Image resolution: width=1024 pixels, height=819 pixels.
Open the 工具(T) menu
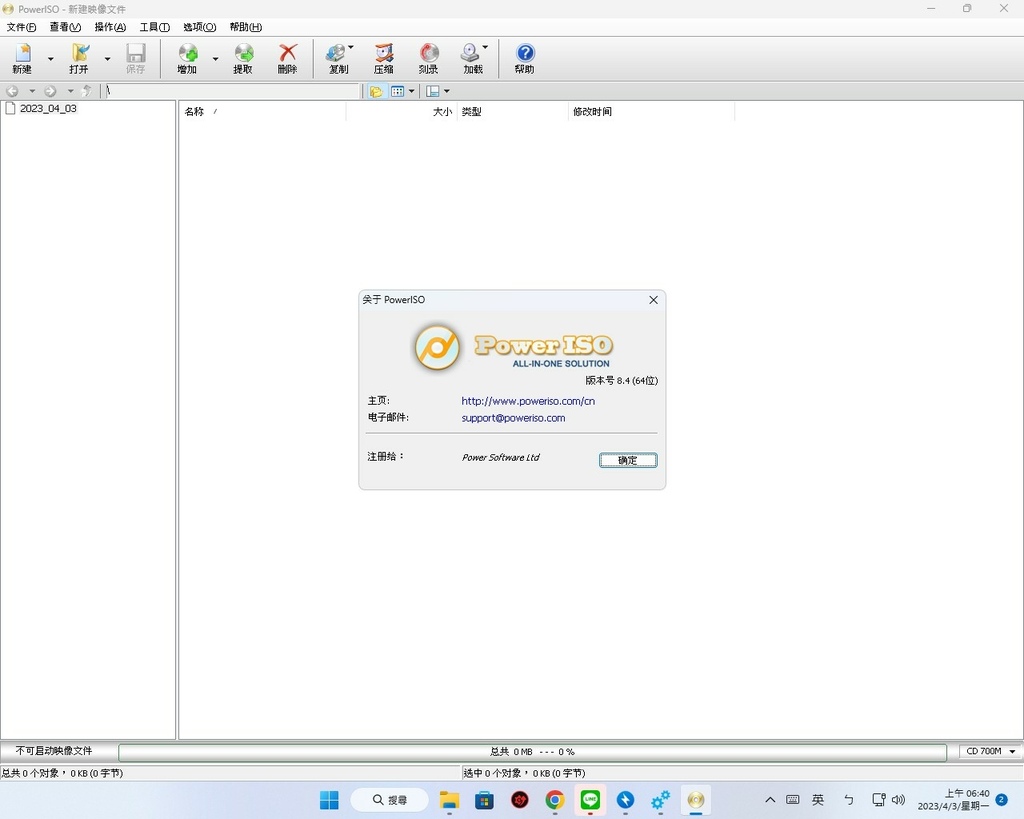pyautogui.click(x=155, y=27)
